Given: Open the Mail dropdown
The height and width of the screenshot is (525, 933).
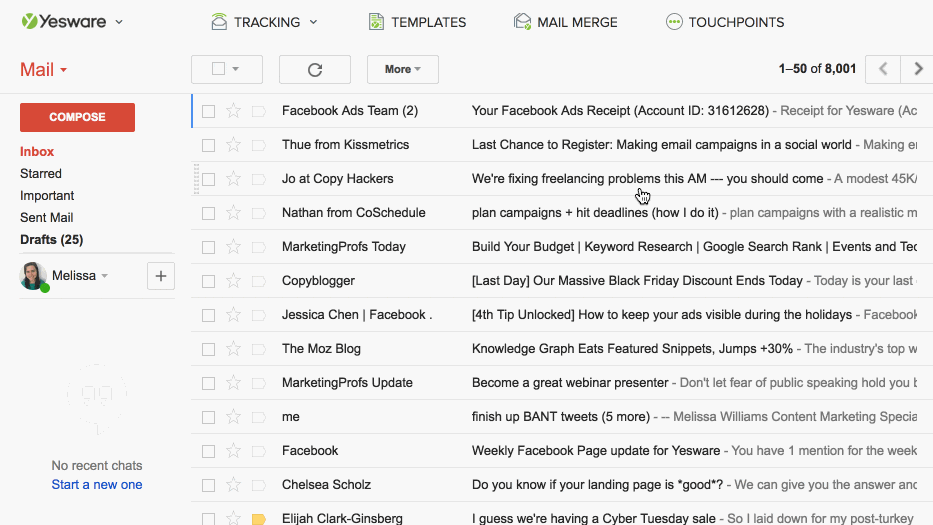Looking at the screenshot, I should pyautogui.click(x=43, y=70).
